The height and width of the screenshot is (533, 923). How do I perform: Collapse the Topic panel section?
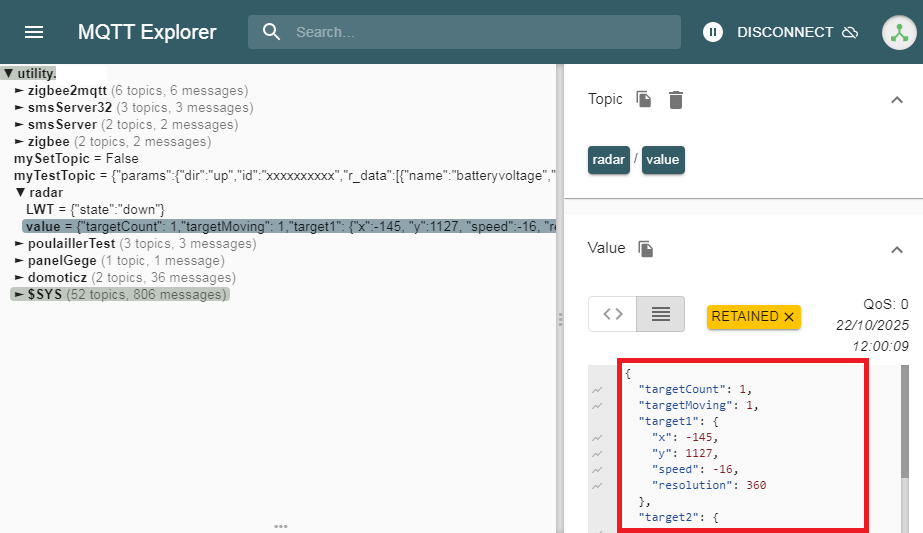[896, 99]
